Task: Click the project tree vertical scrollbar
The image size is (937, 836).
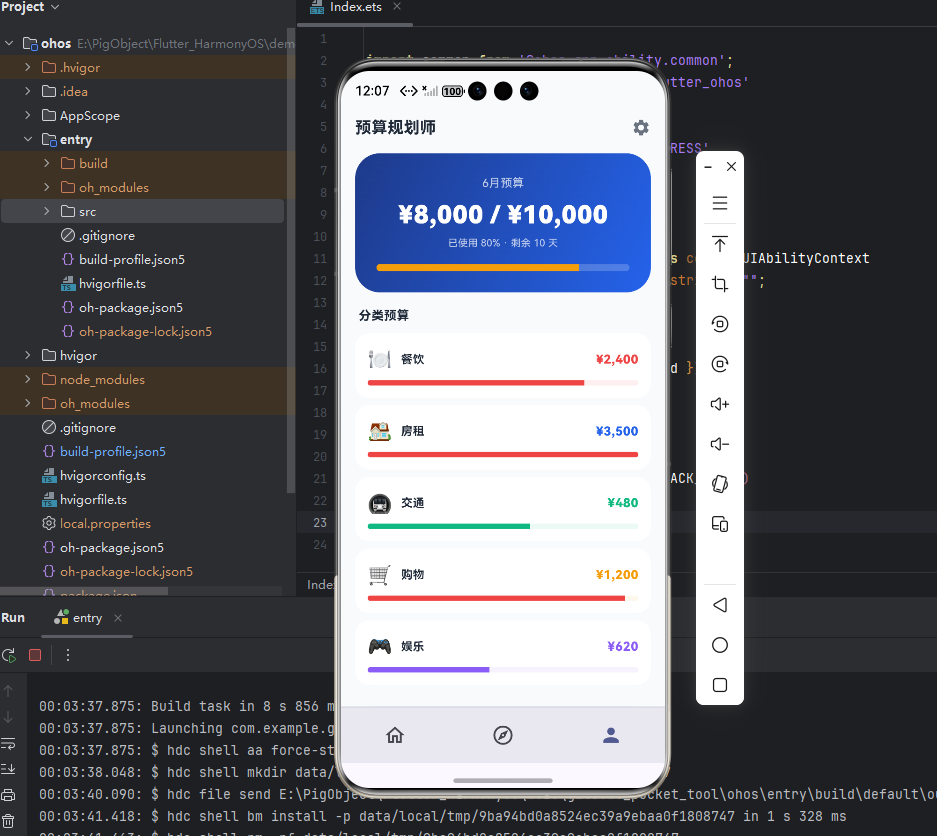Action: pos(291,260)
